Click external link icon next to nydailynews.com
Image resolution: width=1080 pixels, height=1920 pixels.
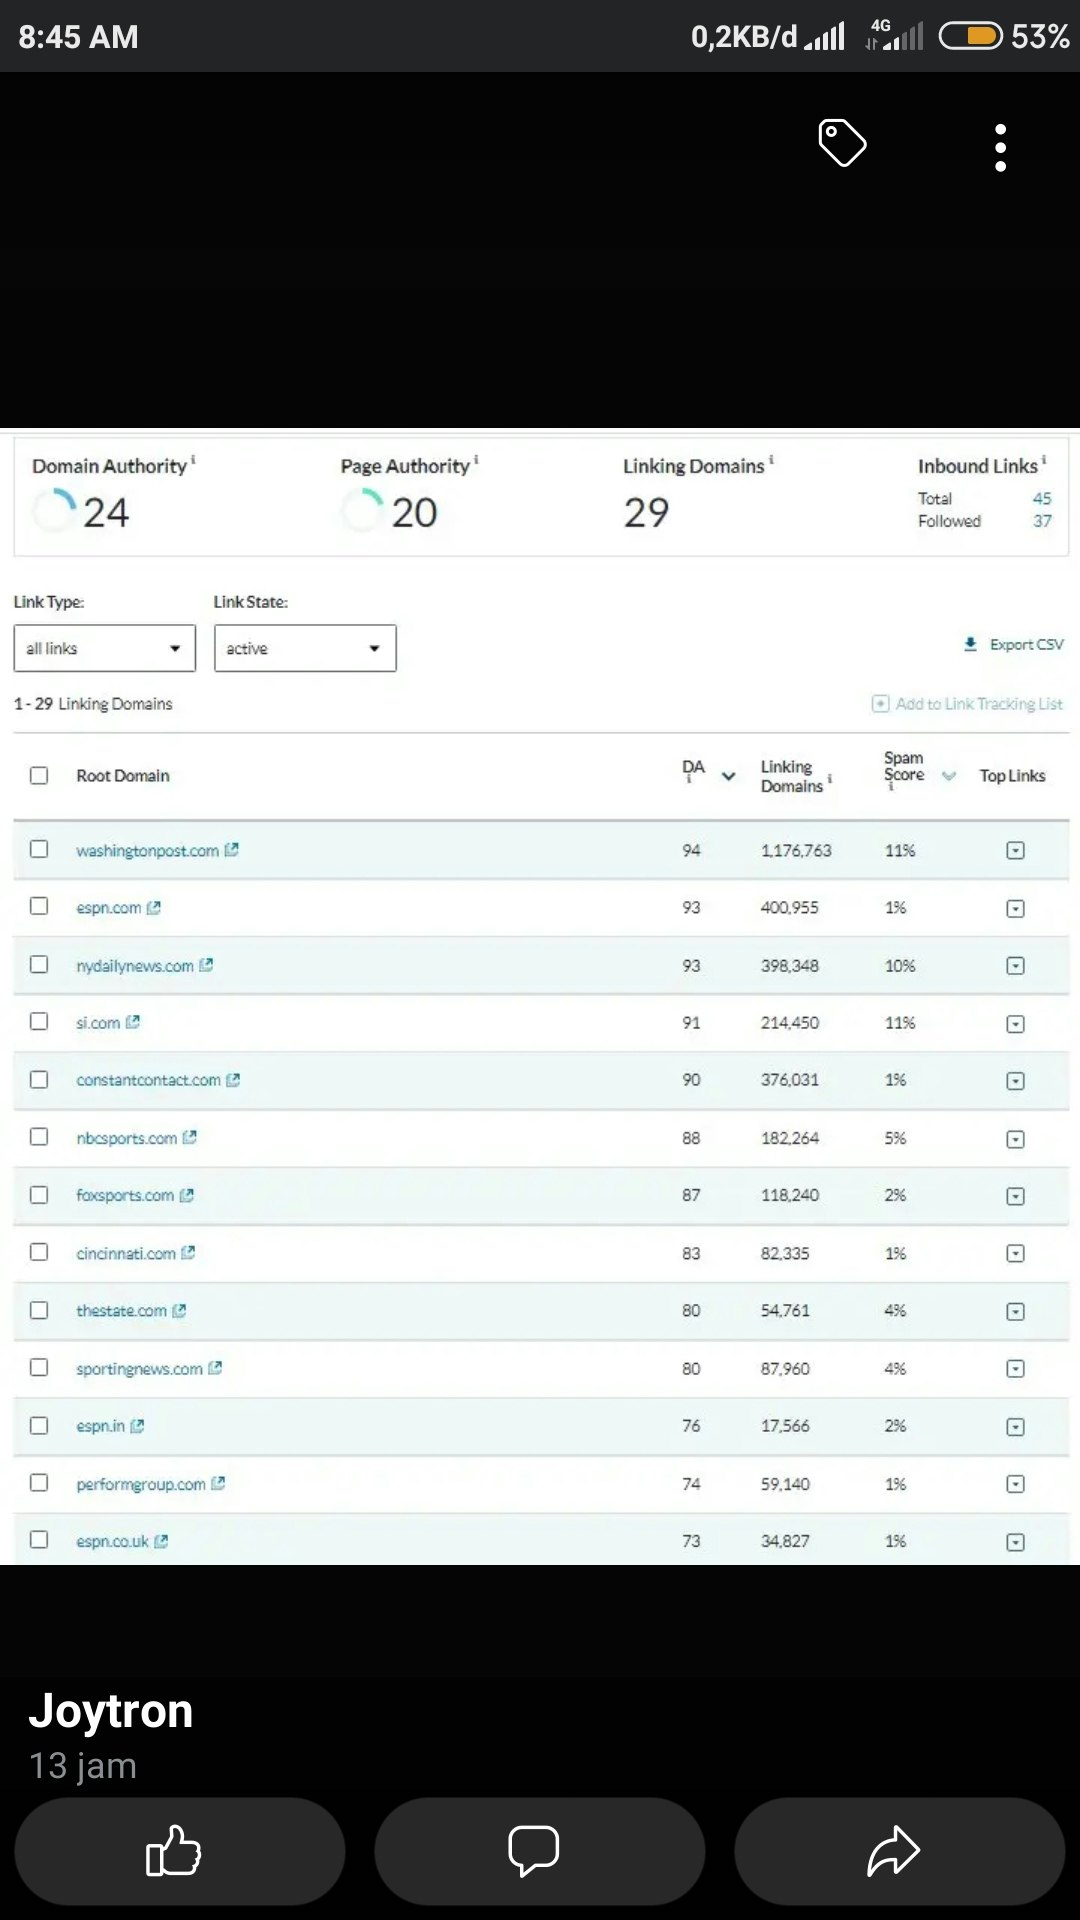coord(206,965)
